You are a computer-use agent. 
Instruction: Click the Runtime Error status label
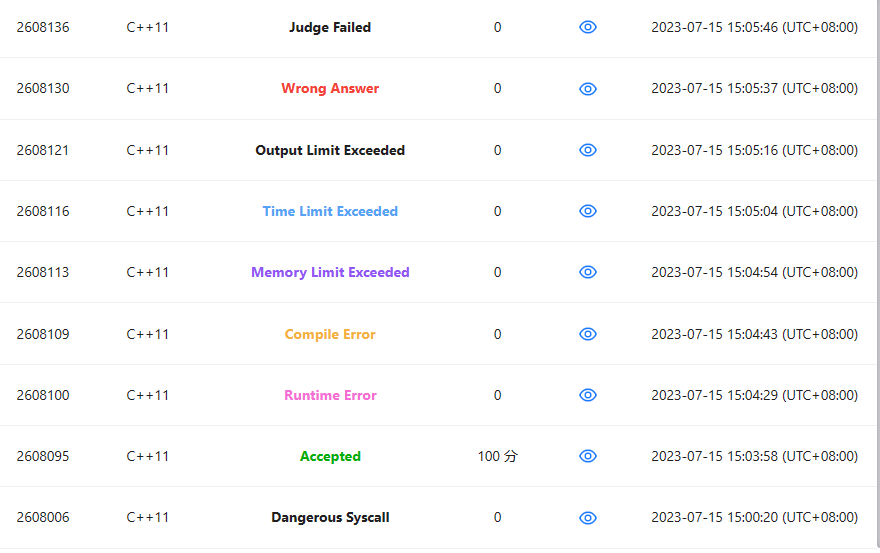[330, 395]
